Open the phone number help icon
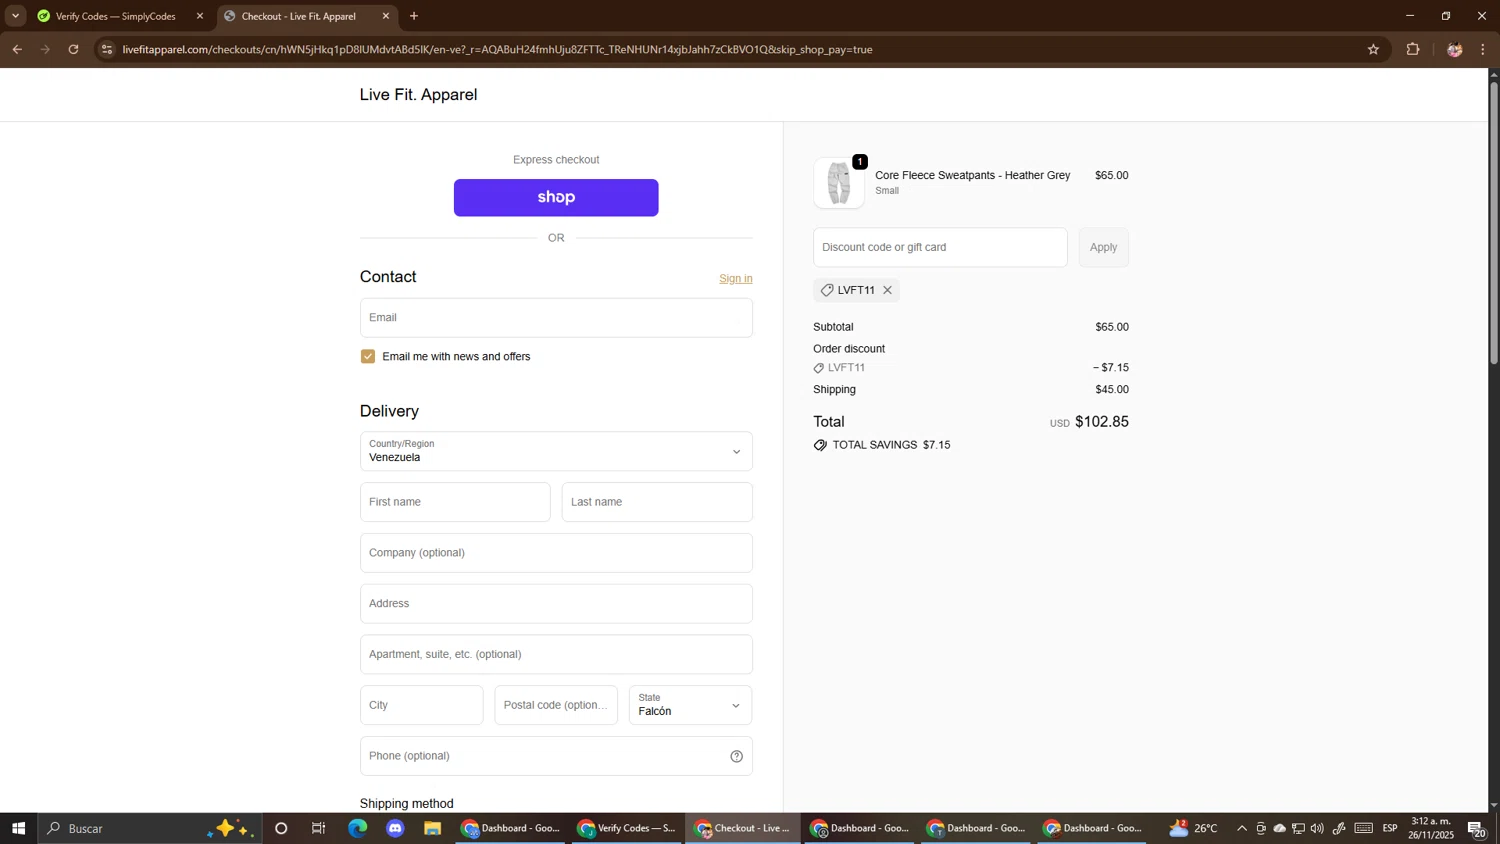 point(736,756)
